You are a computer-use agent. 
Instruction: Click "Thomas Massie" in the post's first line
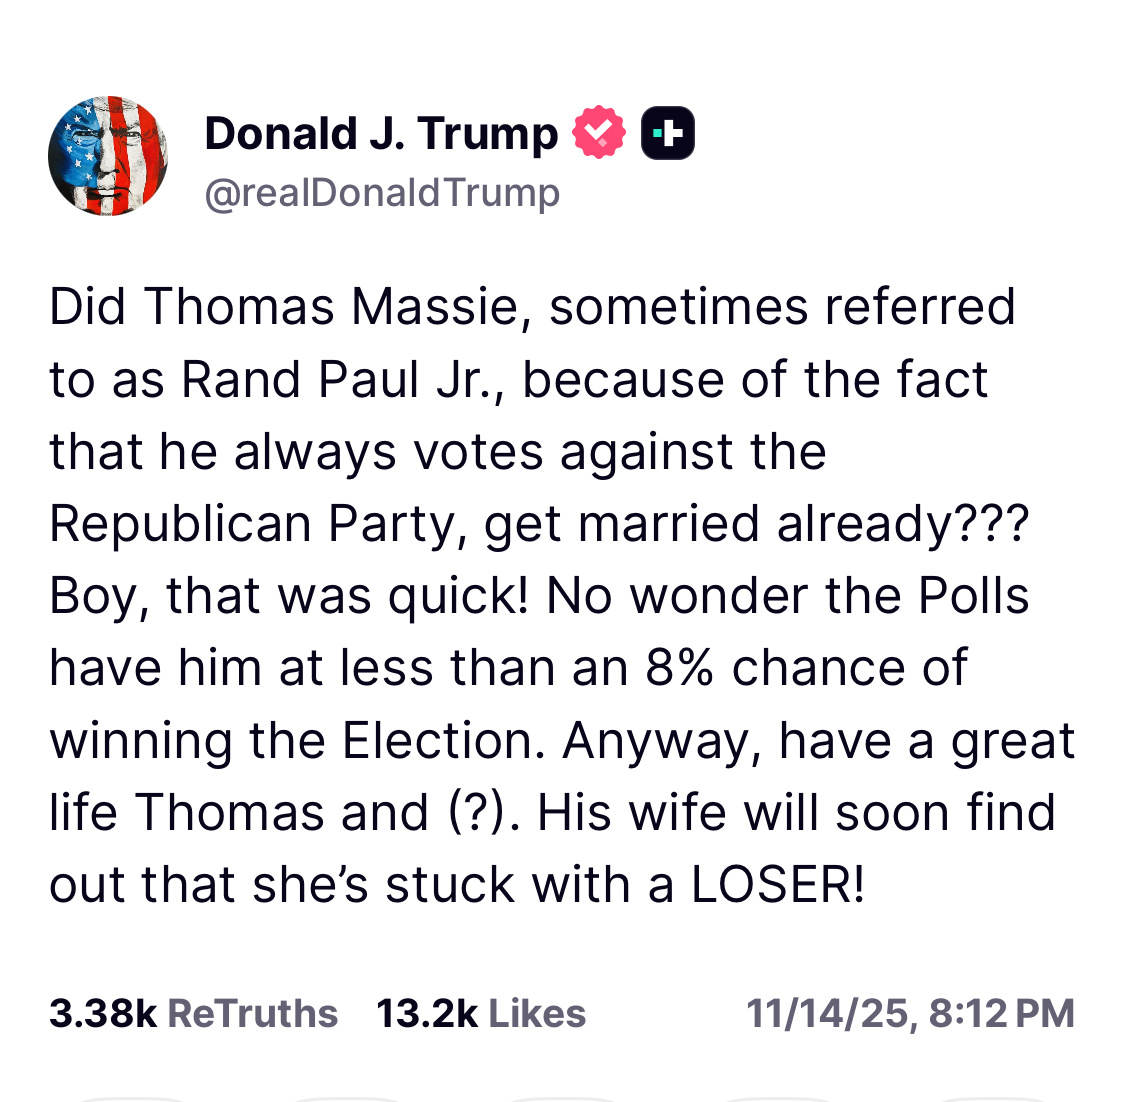(335, 307)
